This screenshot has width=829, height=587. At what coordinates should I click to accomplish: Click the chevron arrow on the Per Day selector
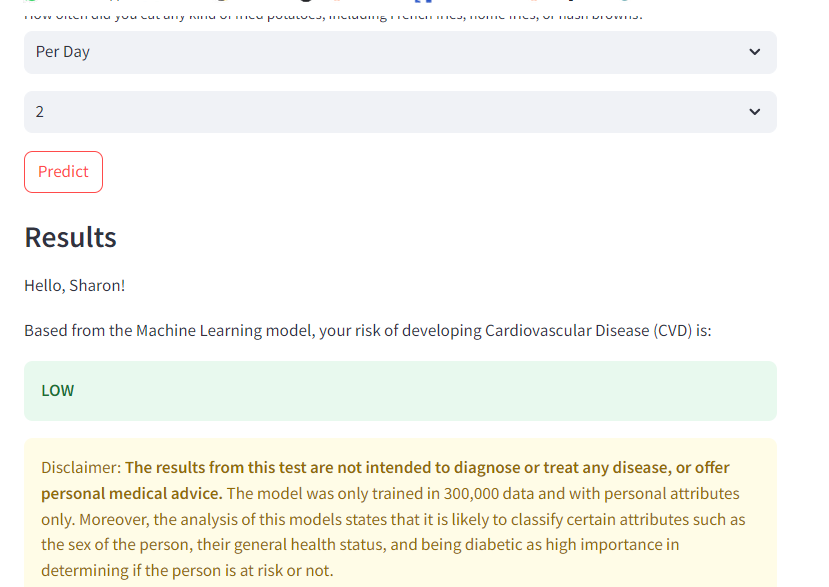(754, 52)
